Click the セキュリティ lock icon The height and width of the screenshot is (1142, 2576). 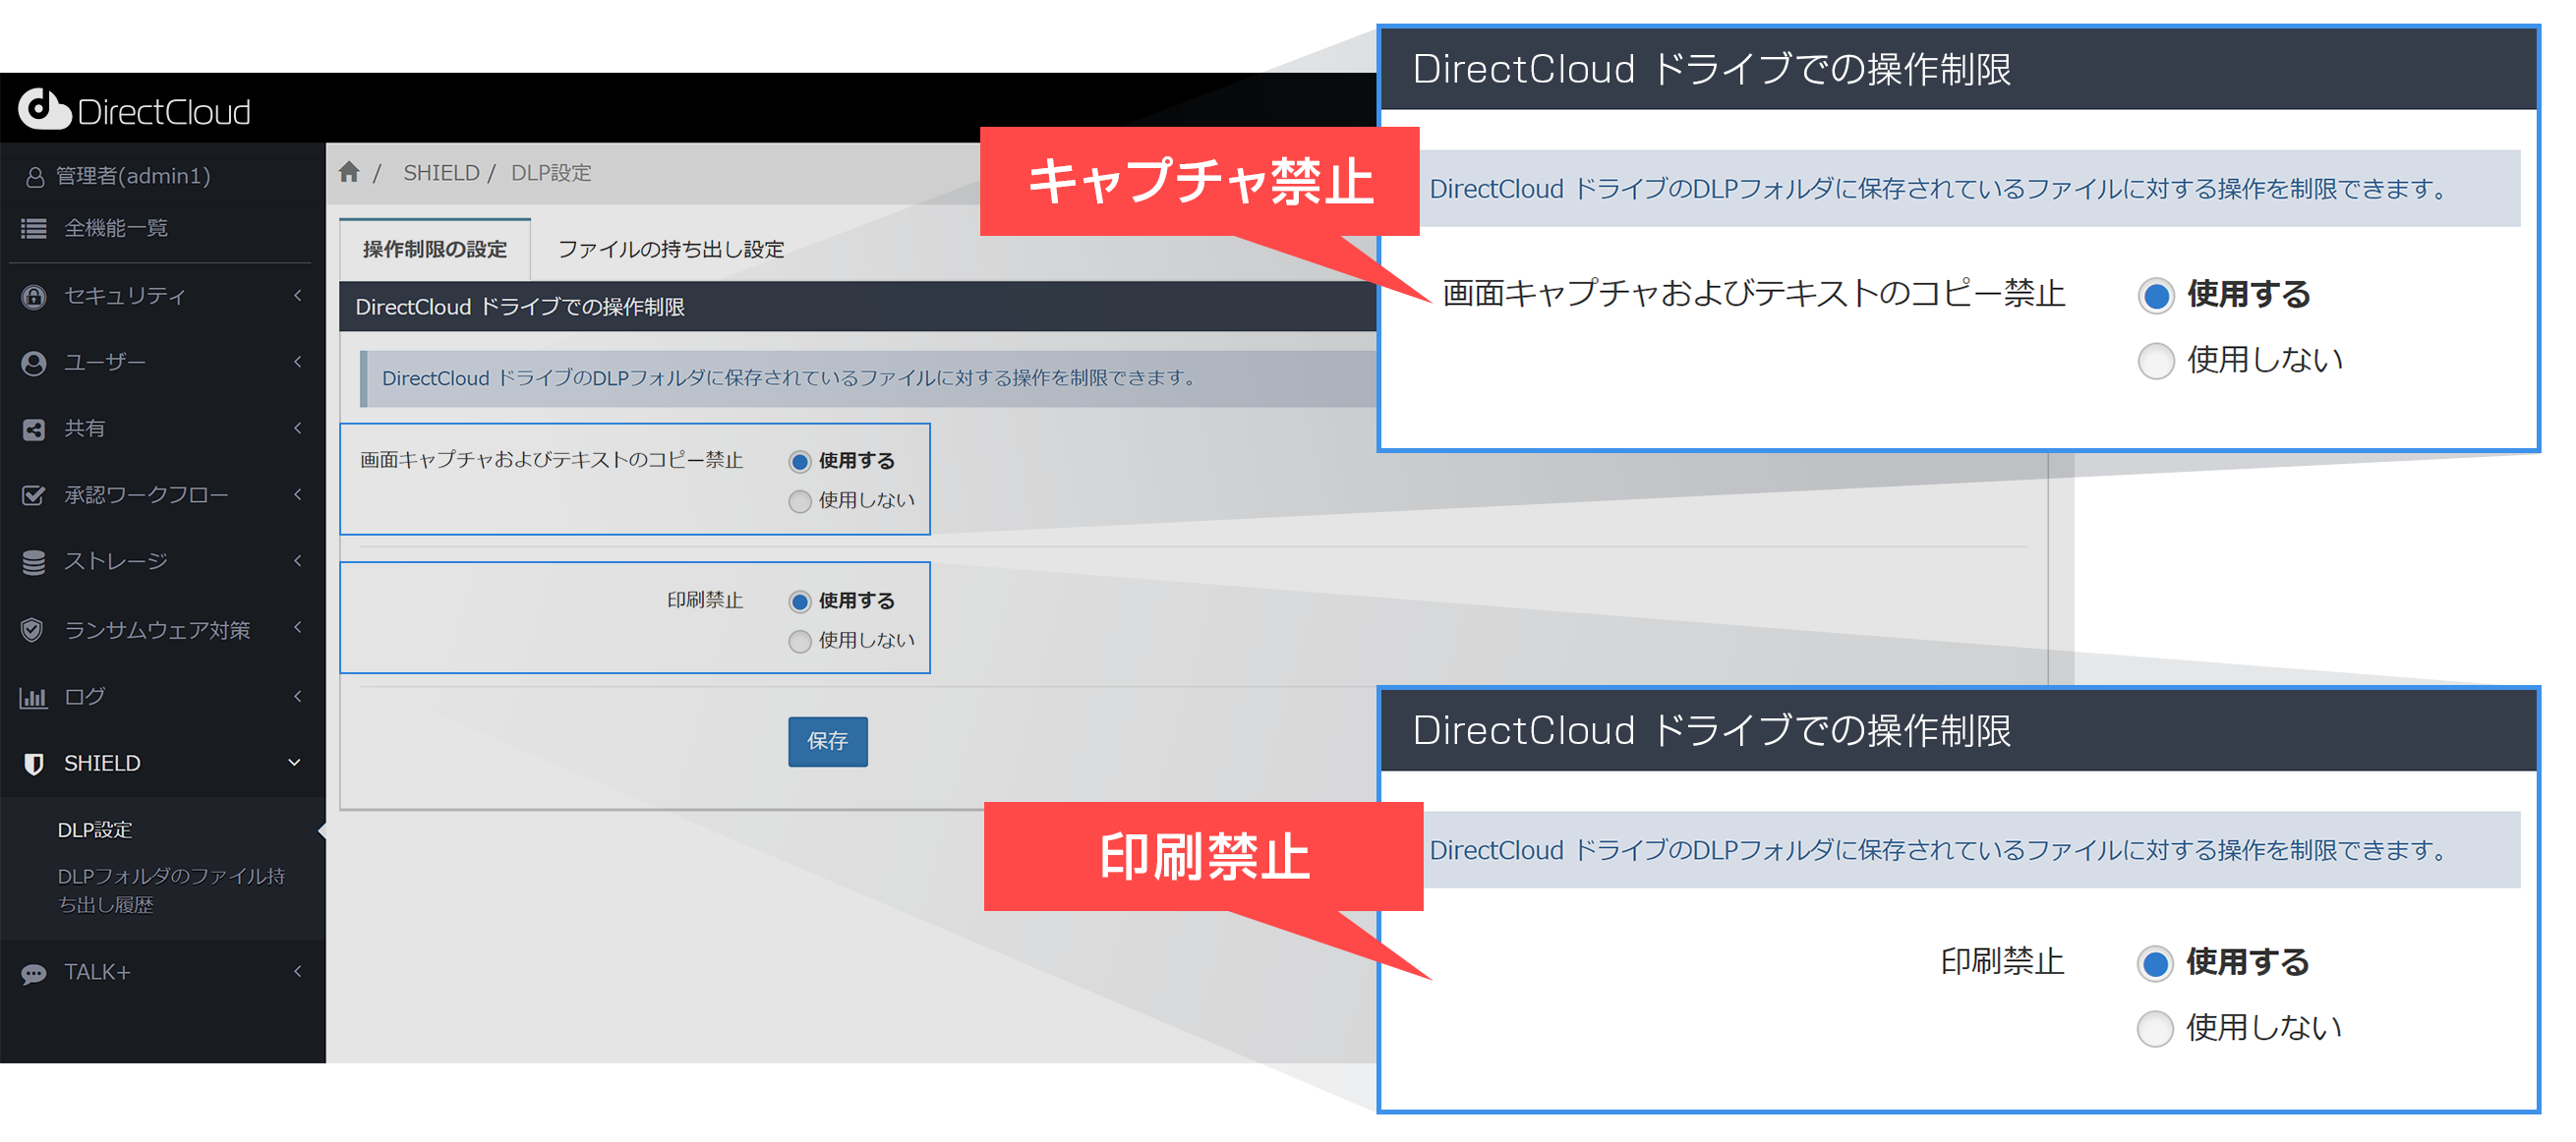coord(34,297)
